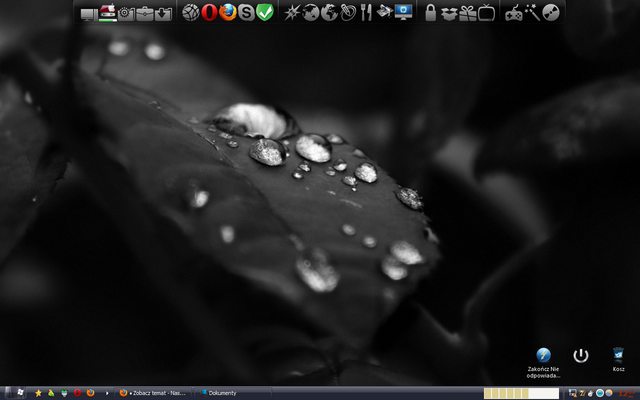Click the yellow star quick launch icon
Image resolution: width=640 pixels, height=400 pixels.
tap(38, 393)
